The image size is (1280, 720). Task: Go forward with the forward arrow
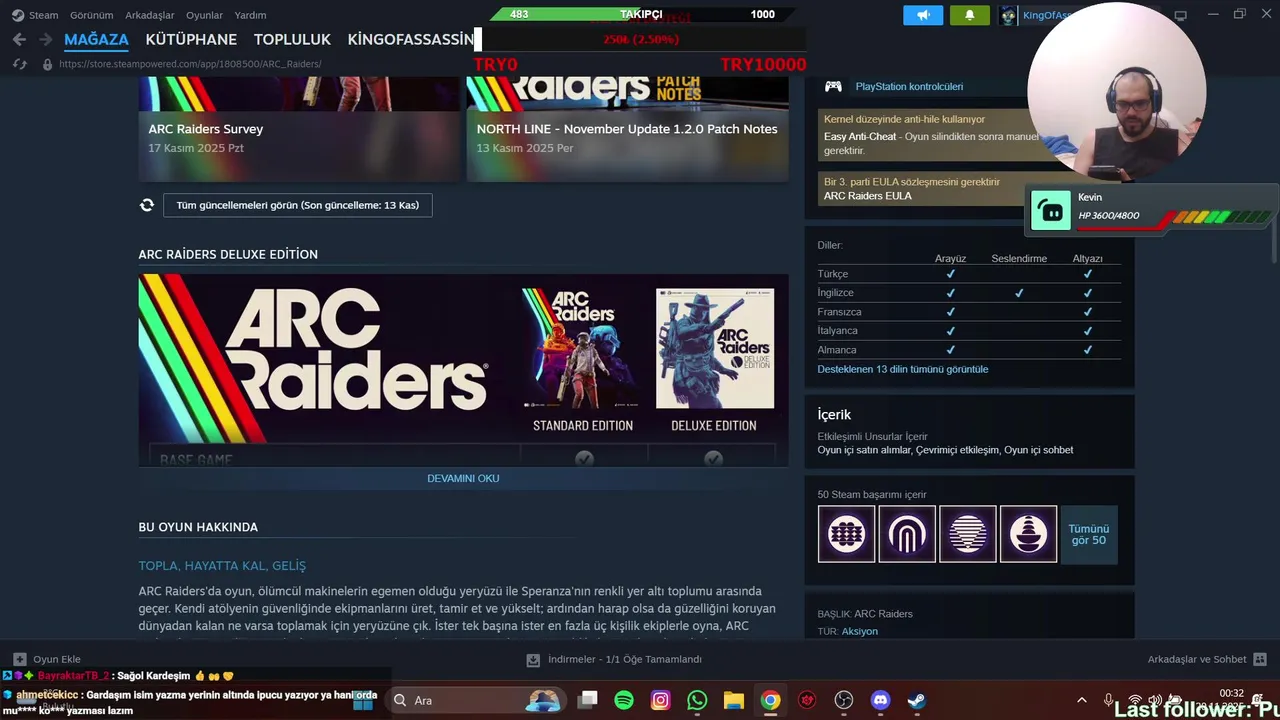(45, 39)
